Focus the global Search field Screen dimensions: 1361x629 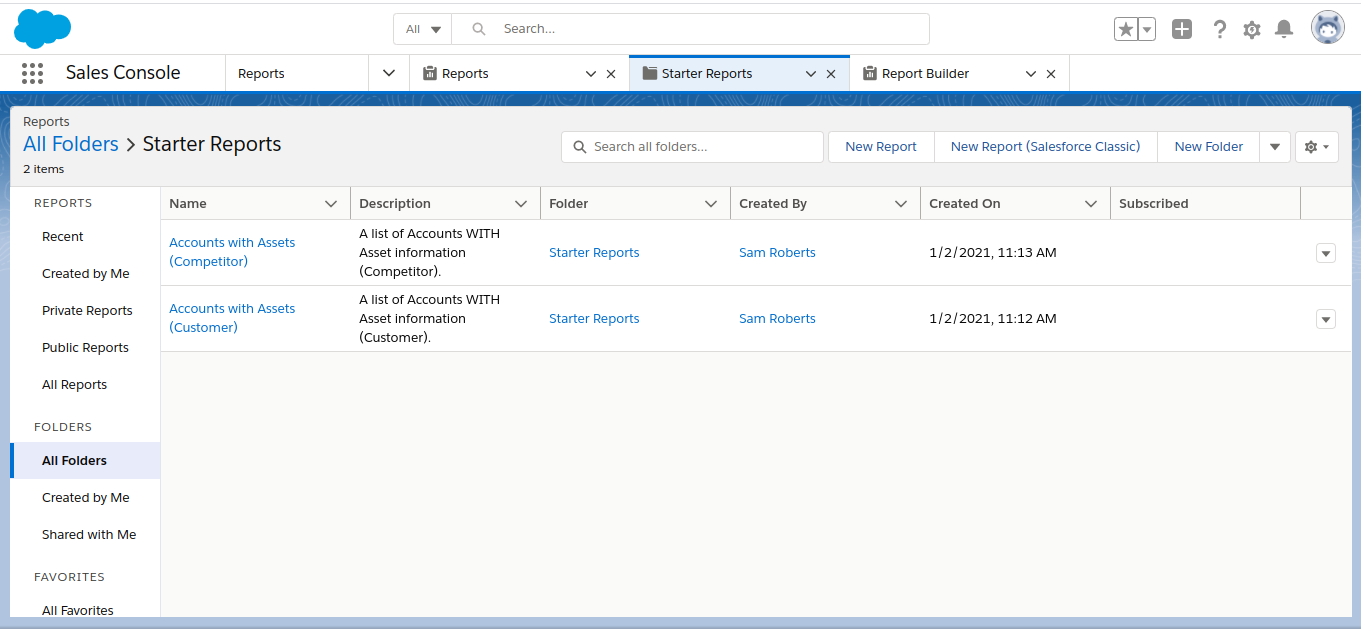(690, 29)
